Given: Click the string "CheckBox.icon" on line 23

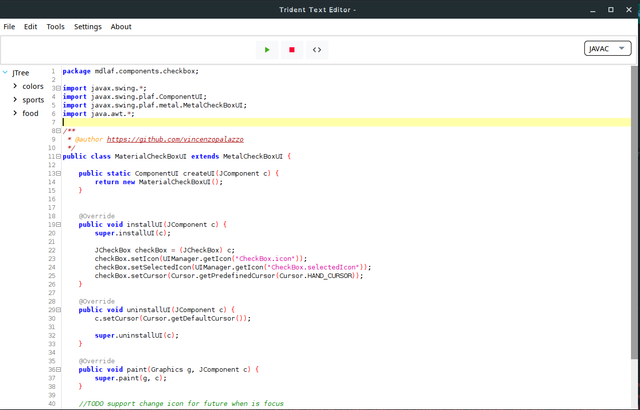Looking at the screenshot, I should click(267, 259).
